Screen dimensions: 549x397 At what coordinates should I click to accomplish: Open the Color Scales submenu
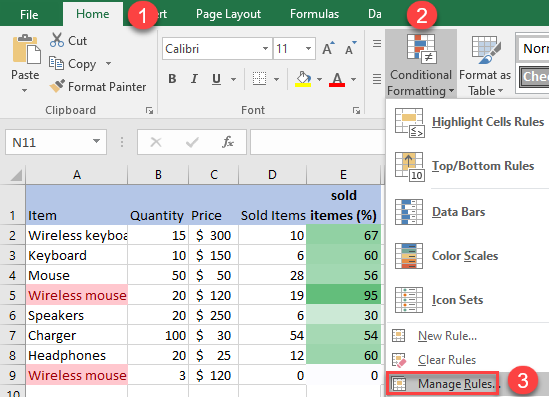click(469, 256)
